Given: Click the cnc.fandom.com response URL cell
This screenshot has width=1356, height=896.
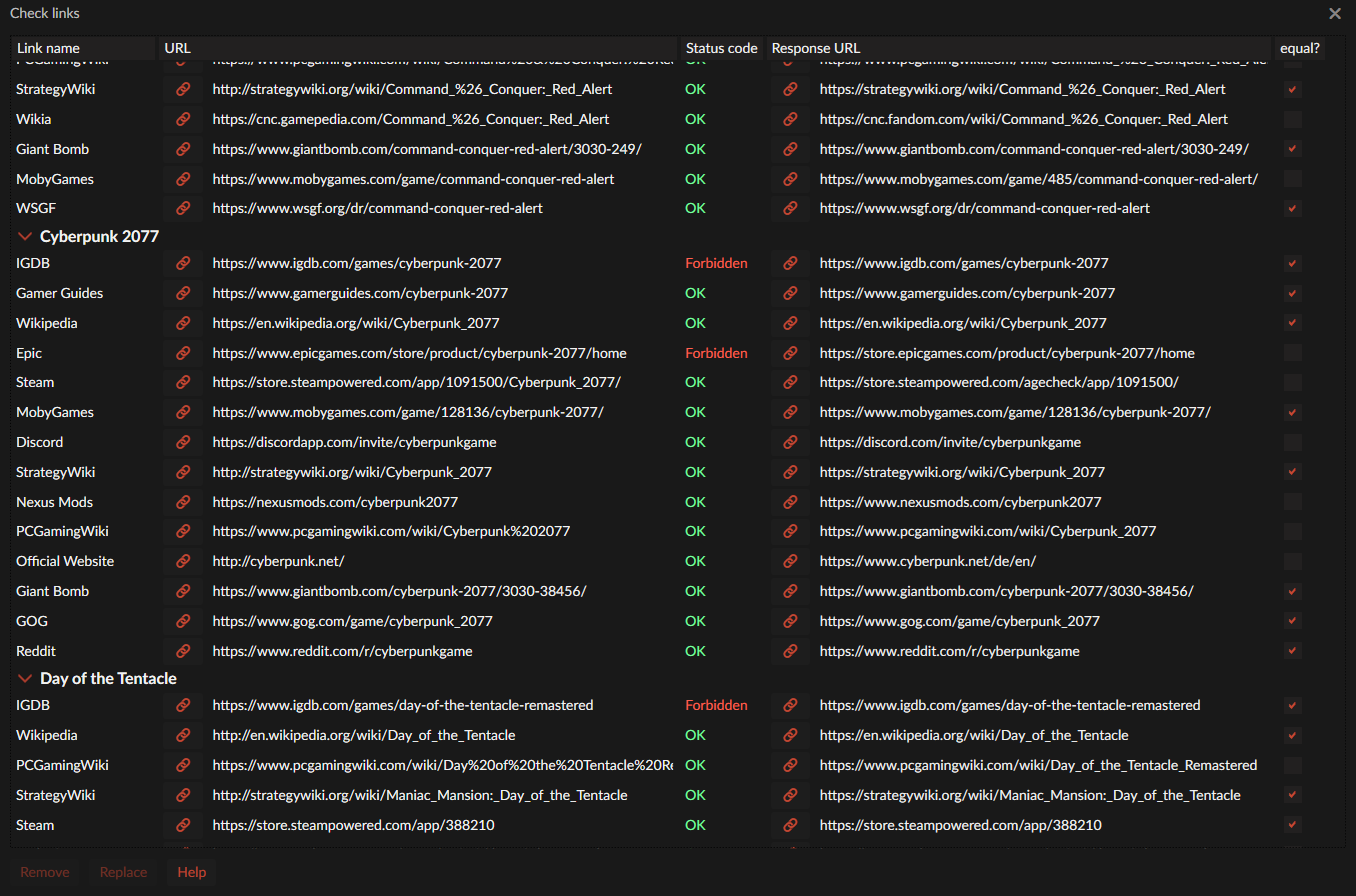Looking at the screenshot, I should (x=1024, y=119).
